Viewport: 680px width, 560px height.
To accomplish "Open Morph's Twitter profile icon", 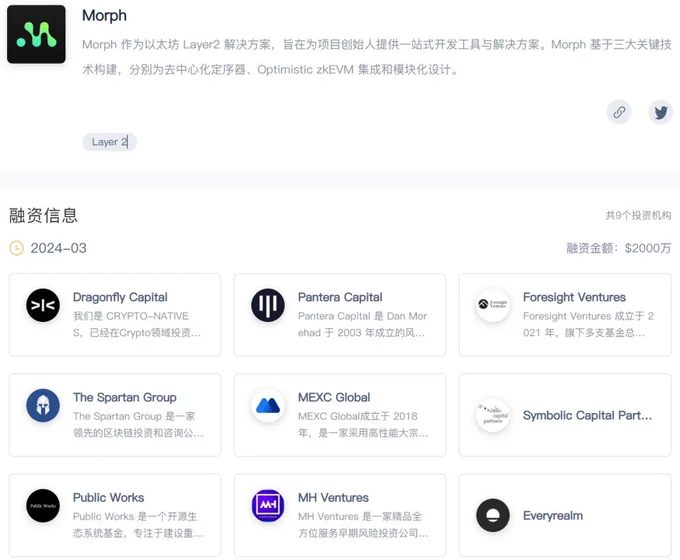I will click(x=660, y=112).
